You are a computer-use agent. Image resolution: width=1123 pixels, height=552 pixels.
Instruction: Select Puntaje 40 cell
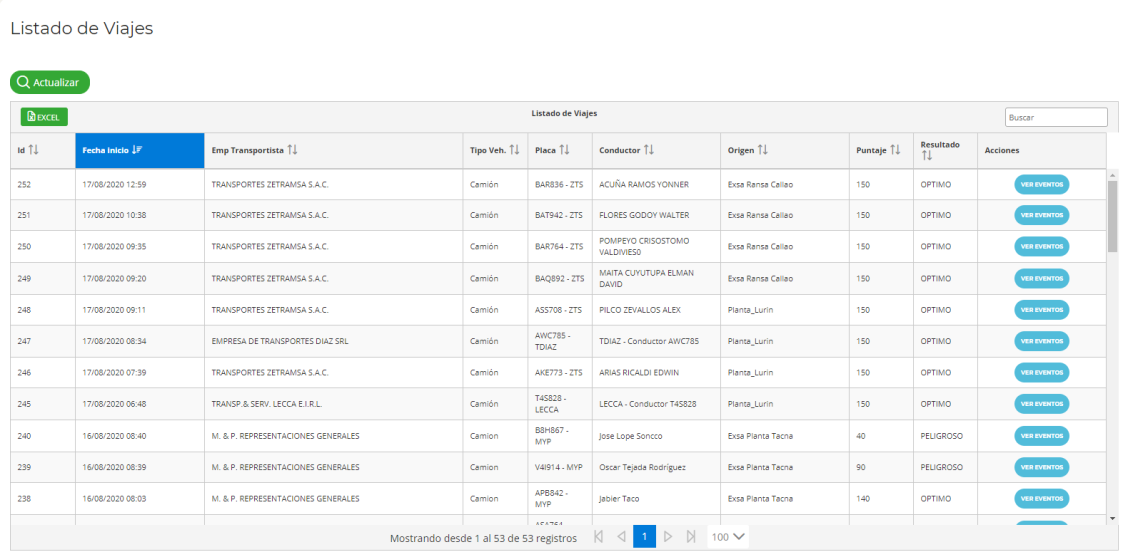point(881,435)
